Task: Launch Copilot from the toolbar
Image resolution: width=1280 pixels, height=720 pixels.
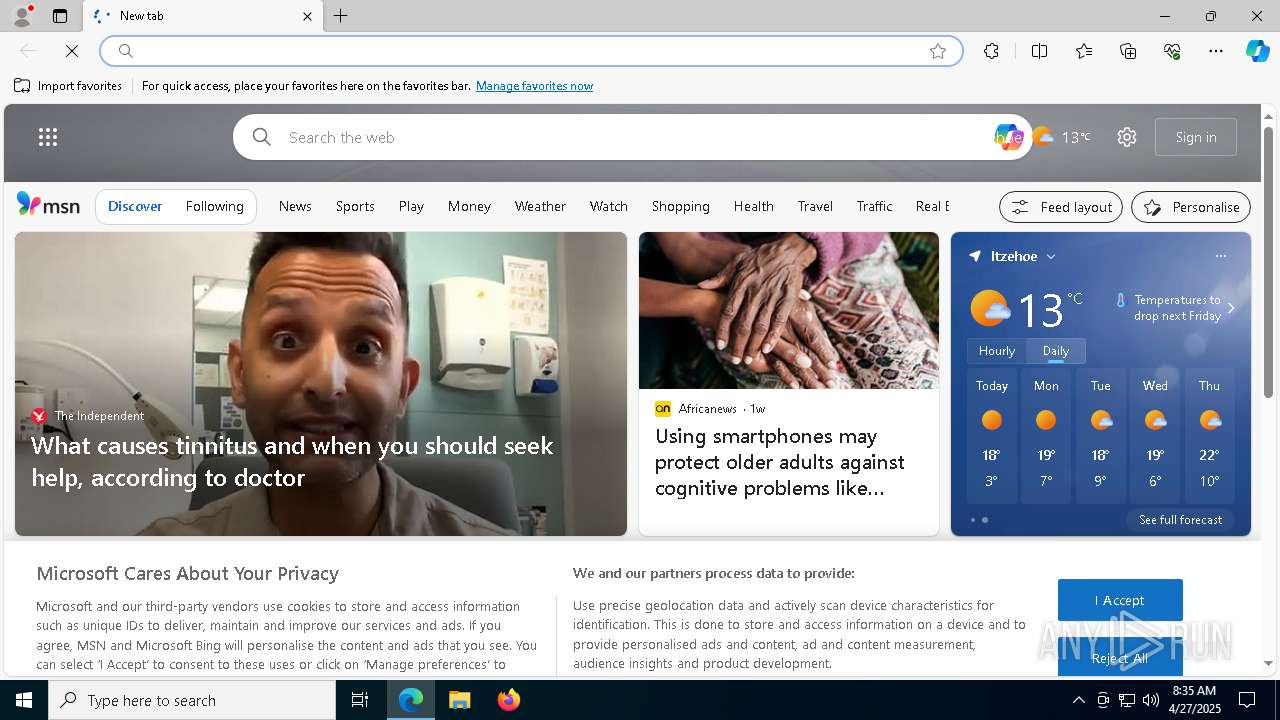Action: click(1257, 51)
